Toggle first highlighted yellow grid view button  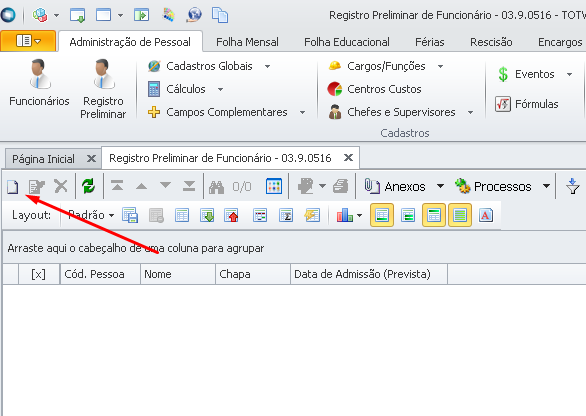click(x=382, y=215)
